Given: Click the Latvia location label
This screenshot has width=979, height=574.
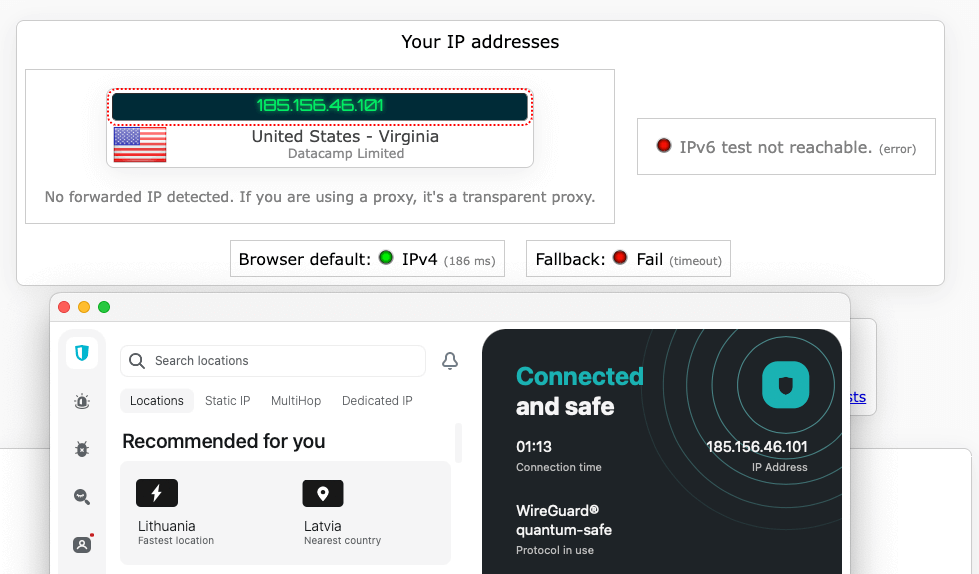Looking at the screenshot, I should coord(323,526).
